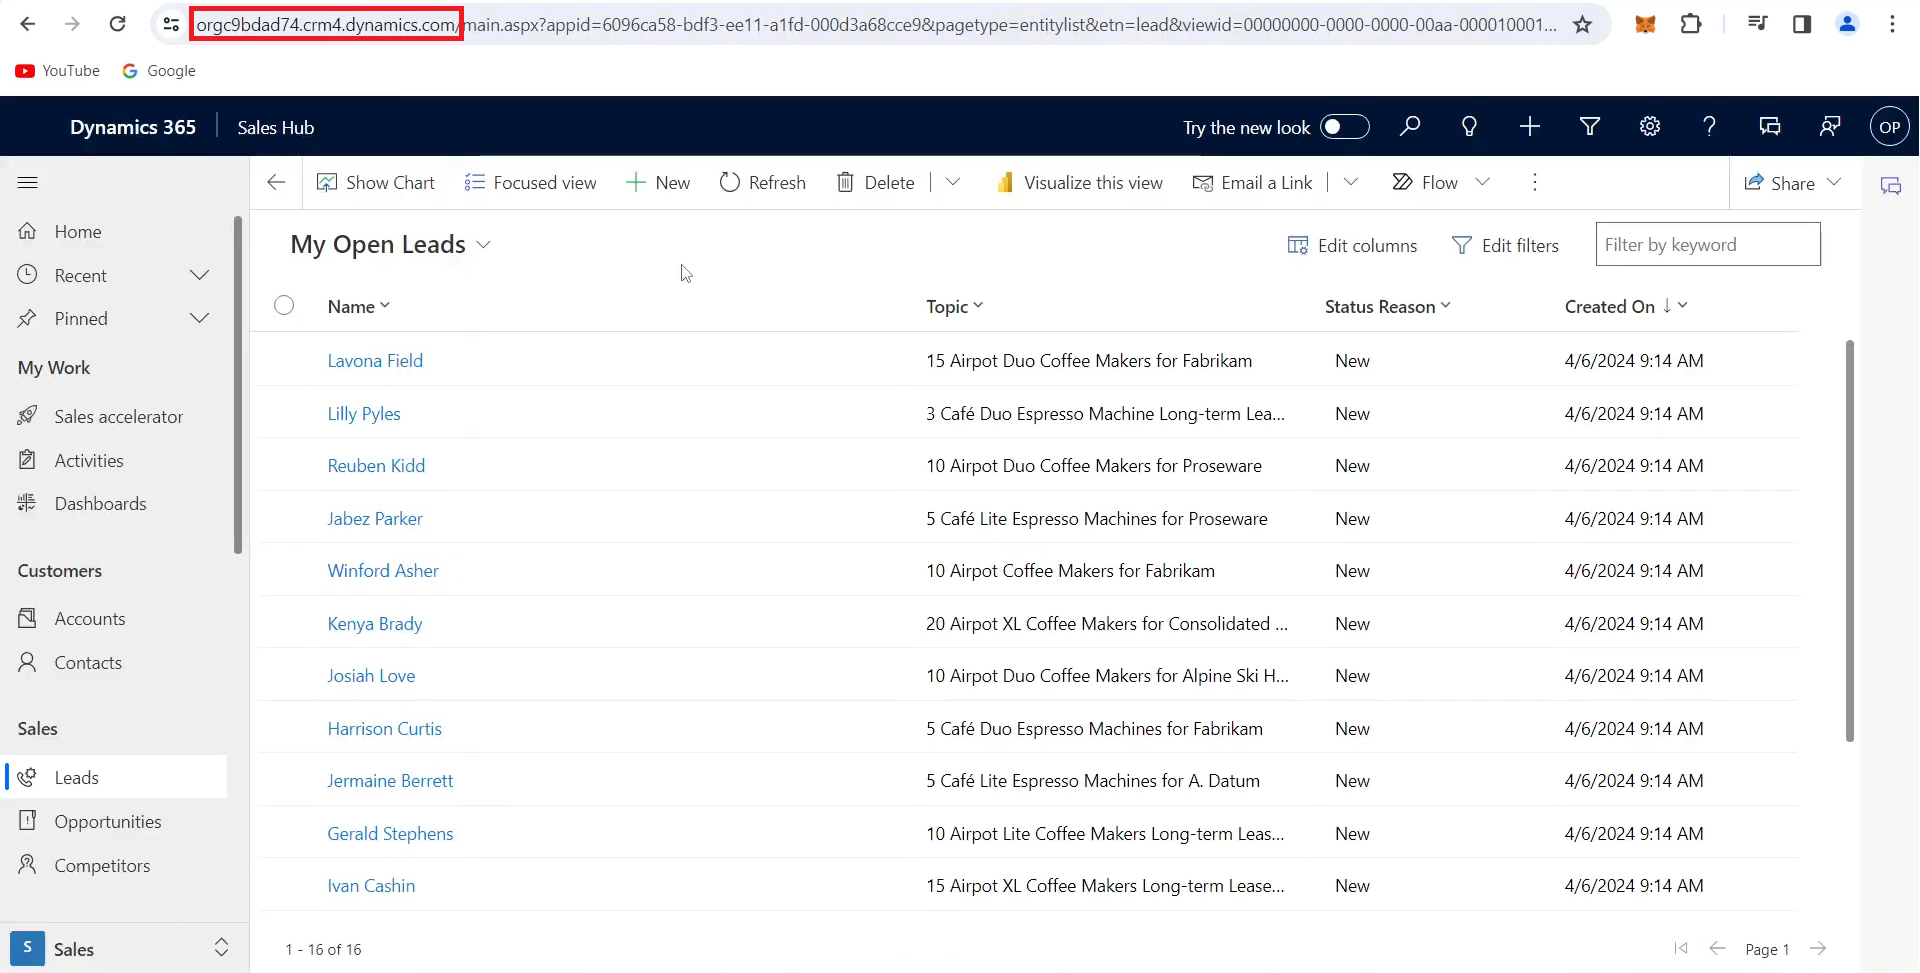The image size is (1920, 973).
Task: Open the Share dropdown
Action: (1793, 183)
